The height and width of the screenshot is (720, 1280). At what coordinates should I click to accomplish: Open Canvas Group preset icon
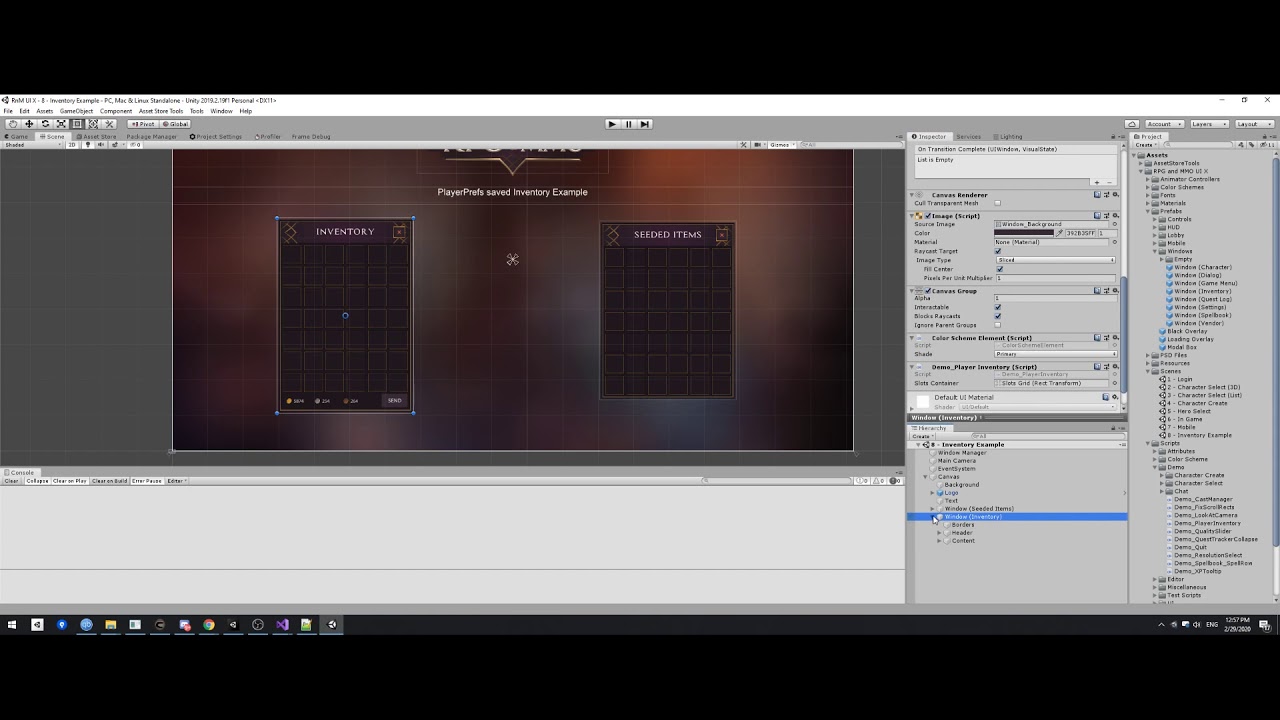(1106, 291)
